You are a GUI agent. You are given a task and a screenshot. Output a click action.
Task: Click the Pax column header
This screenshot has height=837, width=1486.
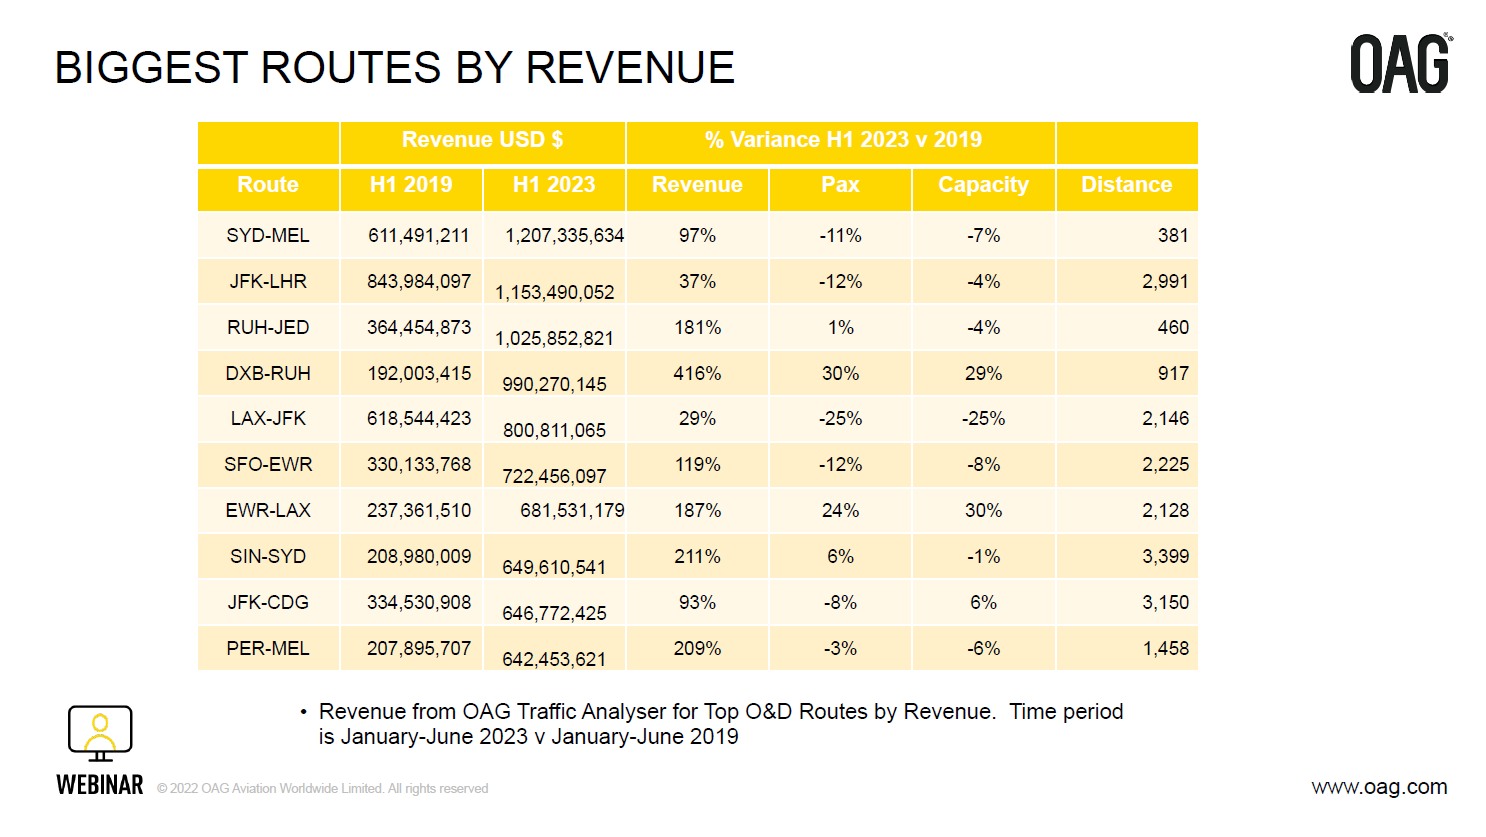(840, 185)
